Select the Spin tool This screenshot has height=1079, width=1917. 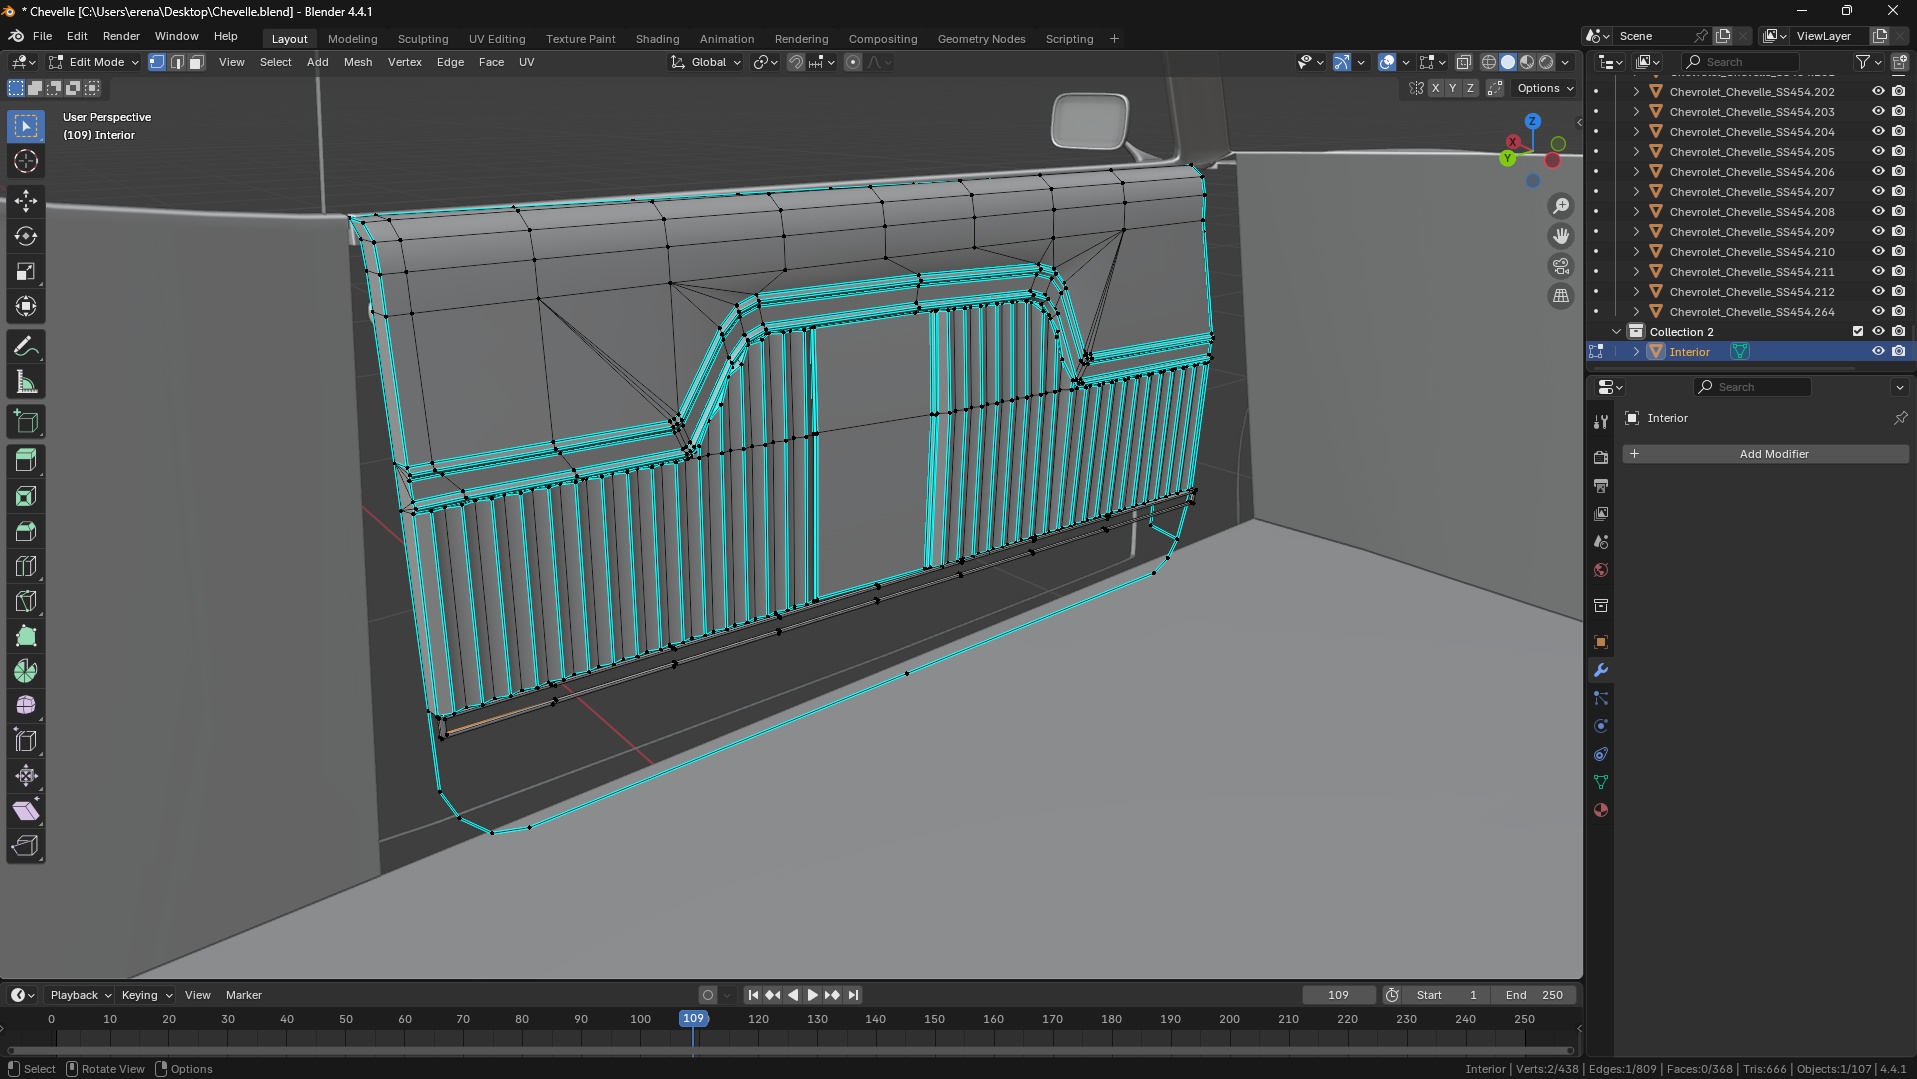(x=26, y=671)
